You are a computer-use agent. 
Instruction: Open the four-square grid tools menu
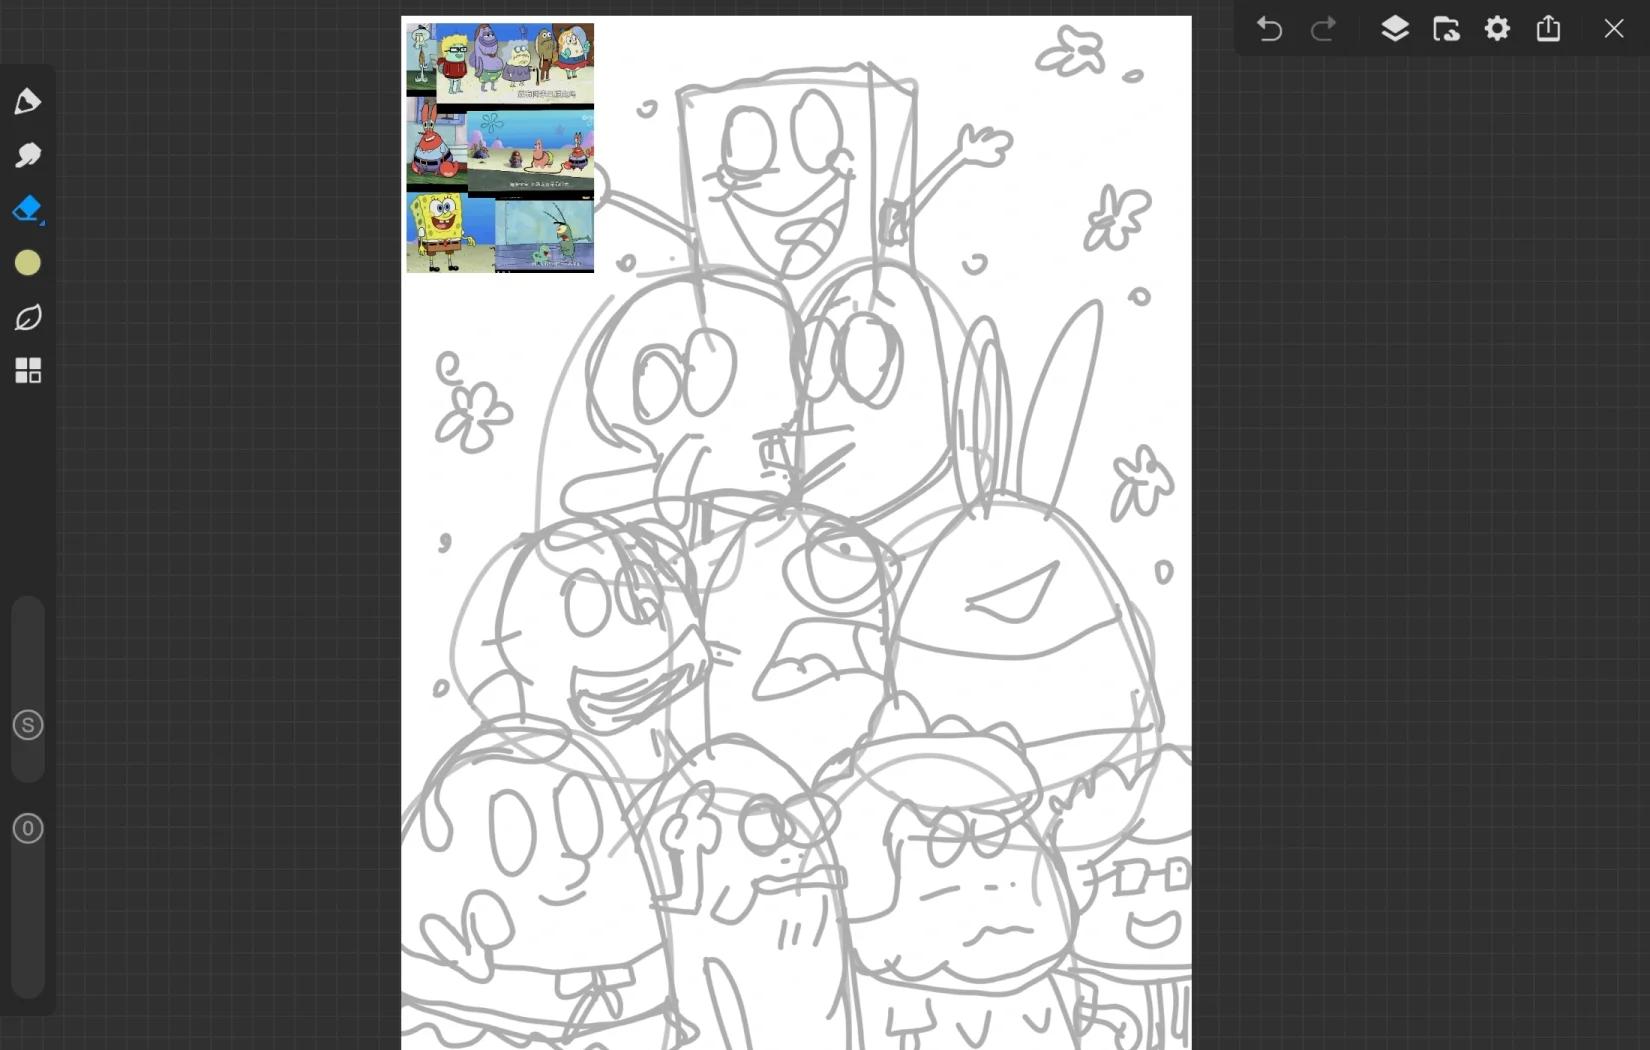pos(28,371)
